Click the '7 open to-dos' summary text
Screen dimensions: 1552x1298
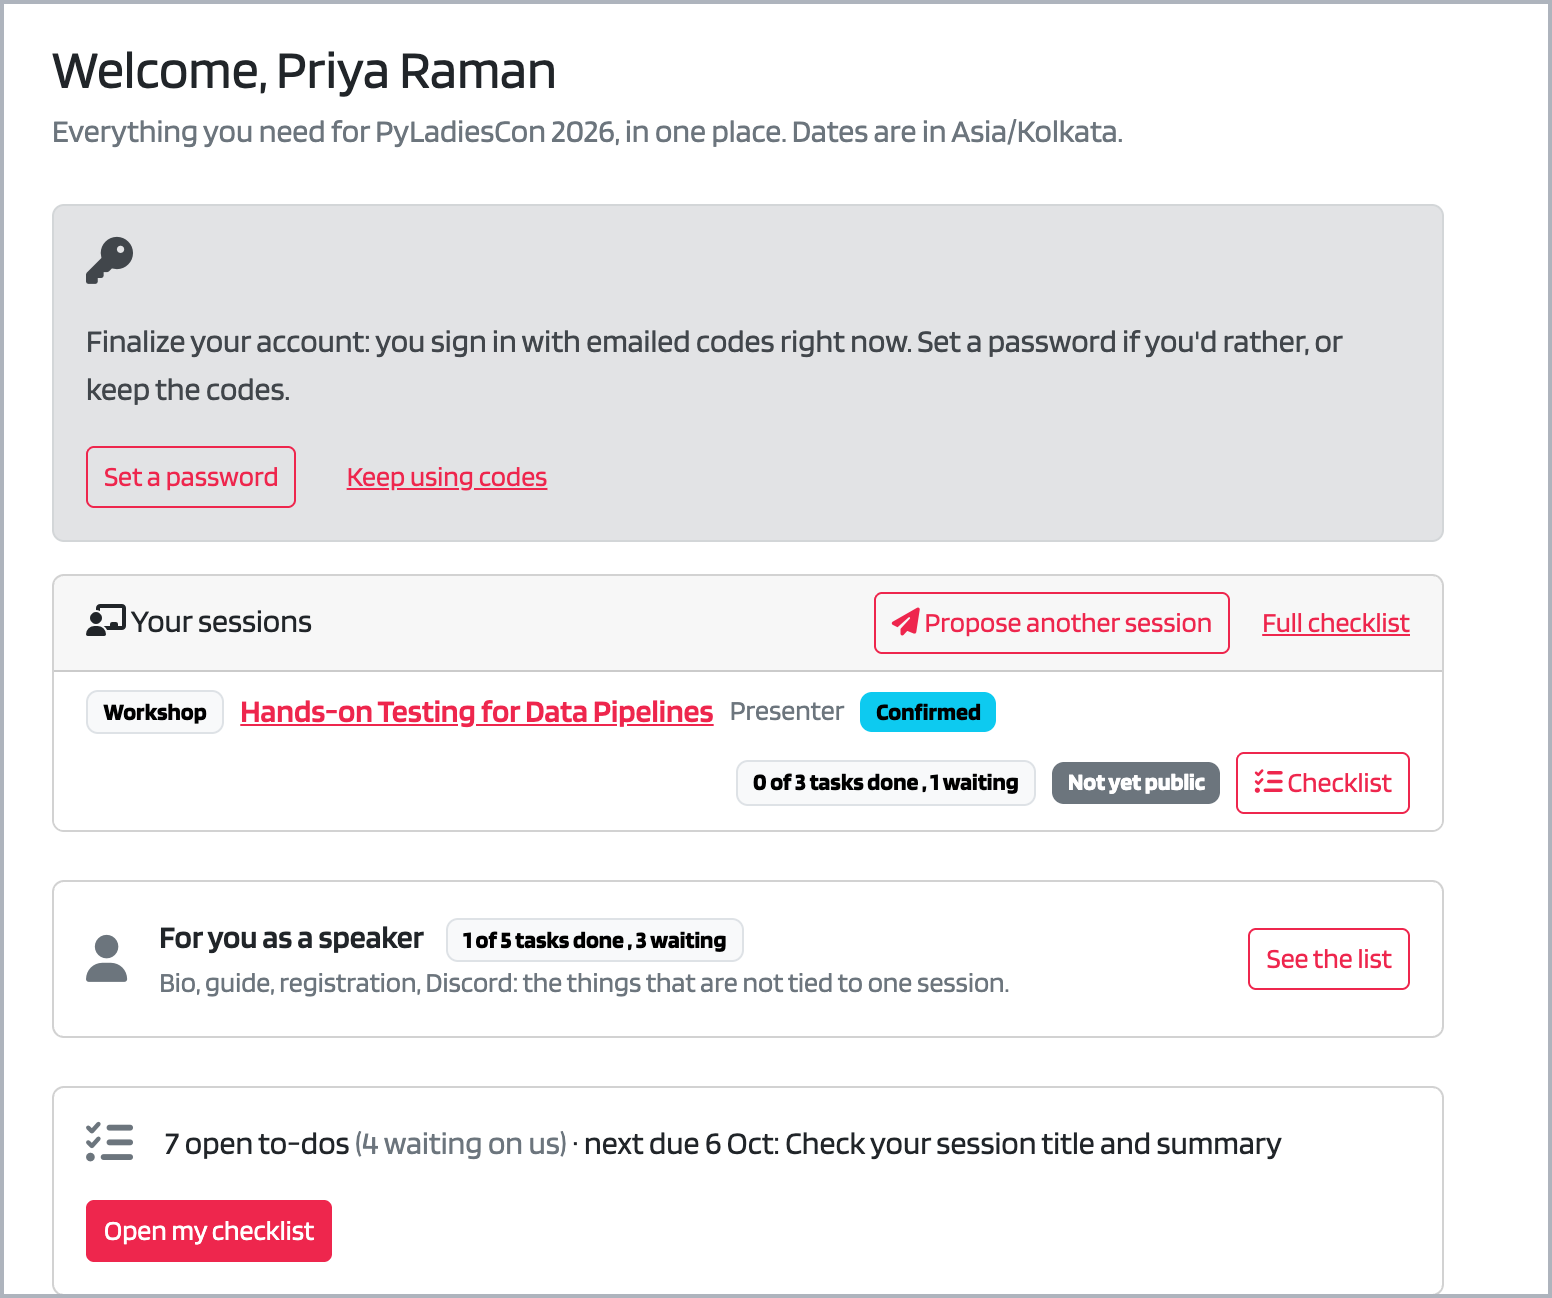click(x=257, y=1143)
